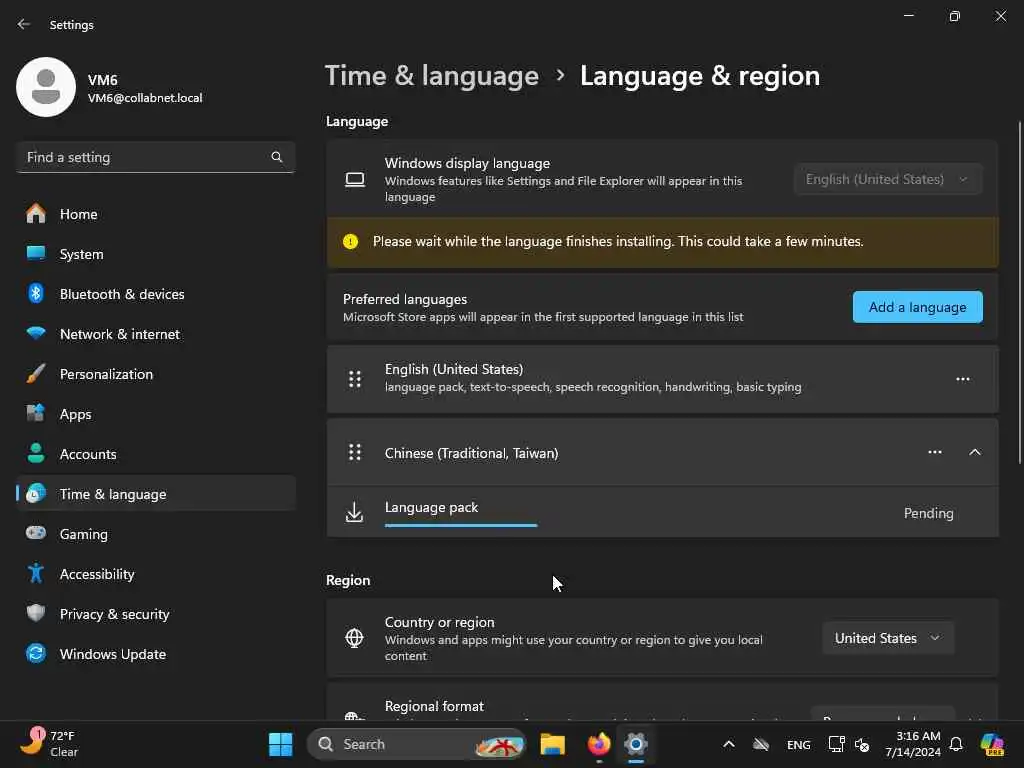The height and width of the screenshot is (768, 1024).
Task: Open the Country or region dropdown
Action: point(888,638)
